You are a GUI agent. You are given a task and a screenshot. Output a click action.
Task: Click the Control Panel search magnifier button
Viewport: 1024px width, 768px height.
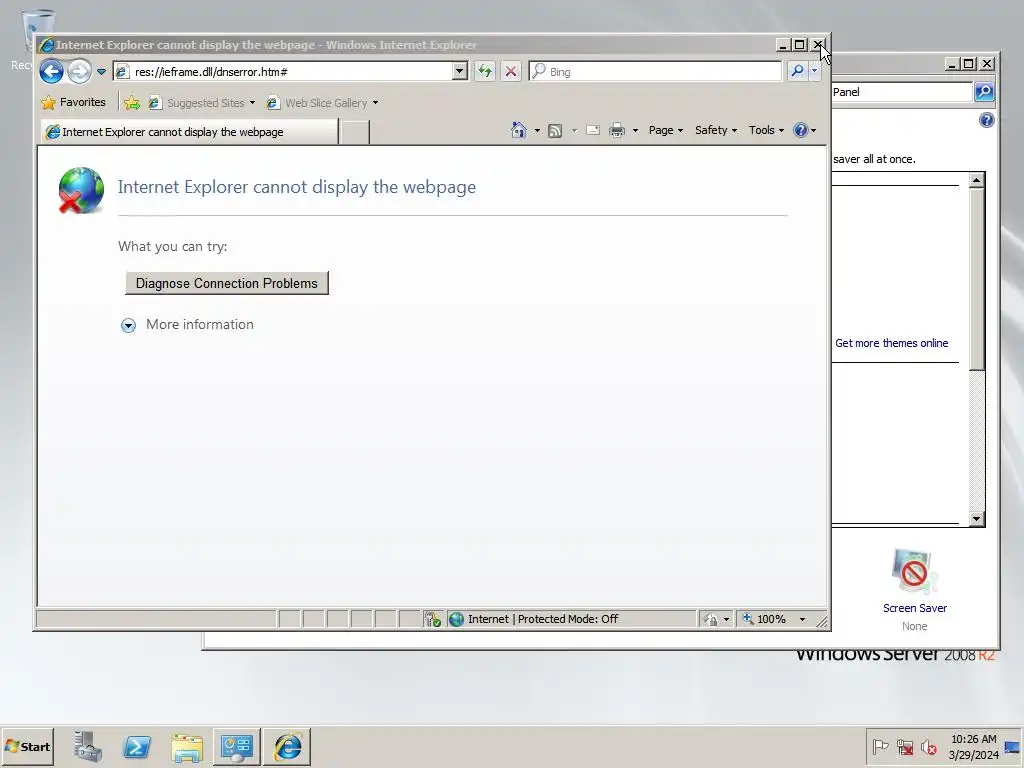(x=984, y=92)
